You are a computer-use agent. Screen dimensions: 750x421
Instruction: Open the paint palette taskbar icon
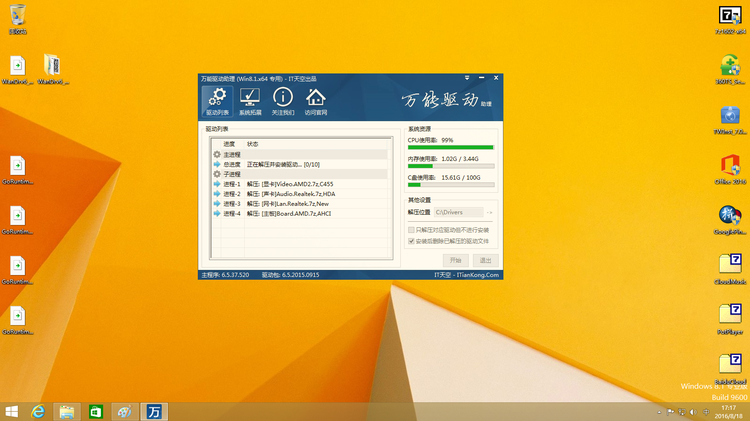125,412
